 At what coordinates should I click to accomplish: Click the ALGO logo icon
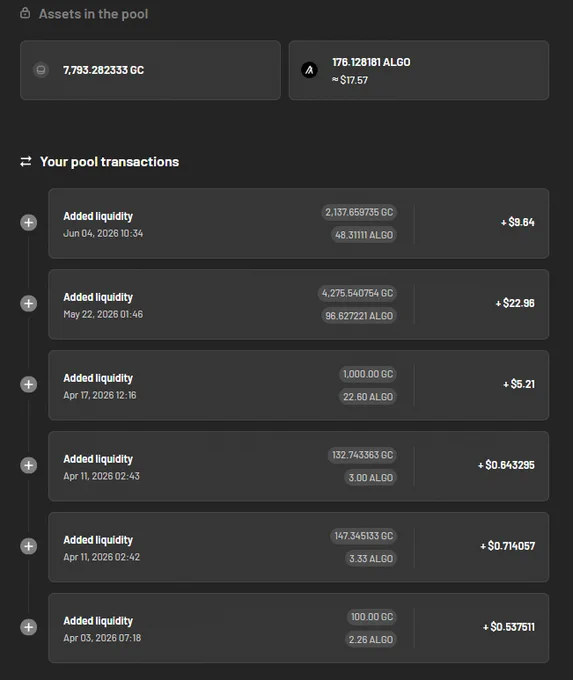pos(309,70)
